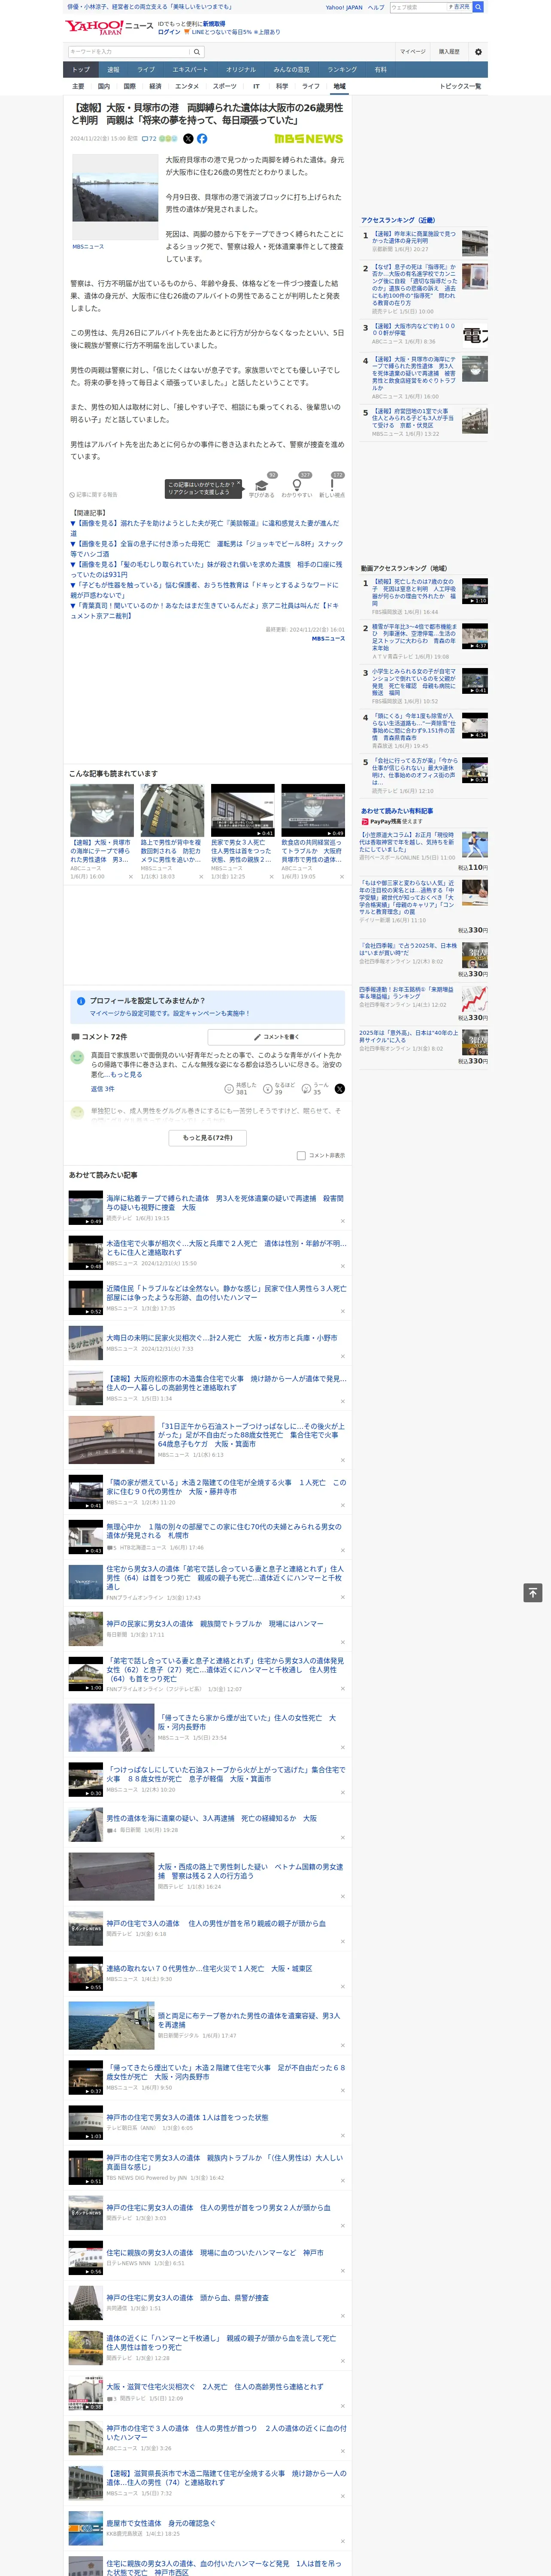The height and width of the screenshot is (2576, 551).
Task: Click the 記事に関する報告 report icon link
Action: pyautogui.click(x=93, y=495)
